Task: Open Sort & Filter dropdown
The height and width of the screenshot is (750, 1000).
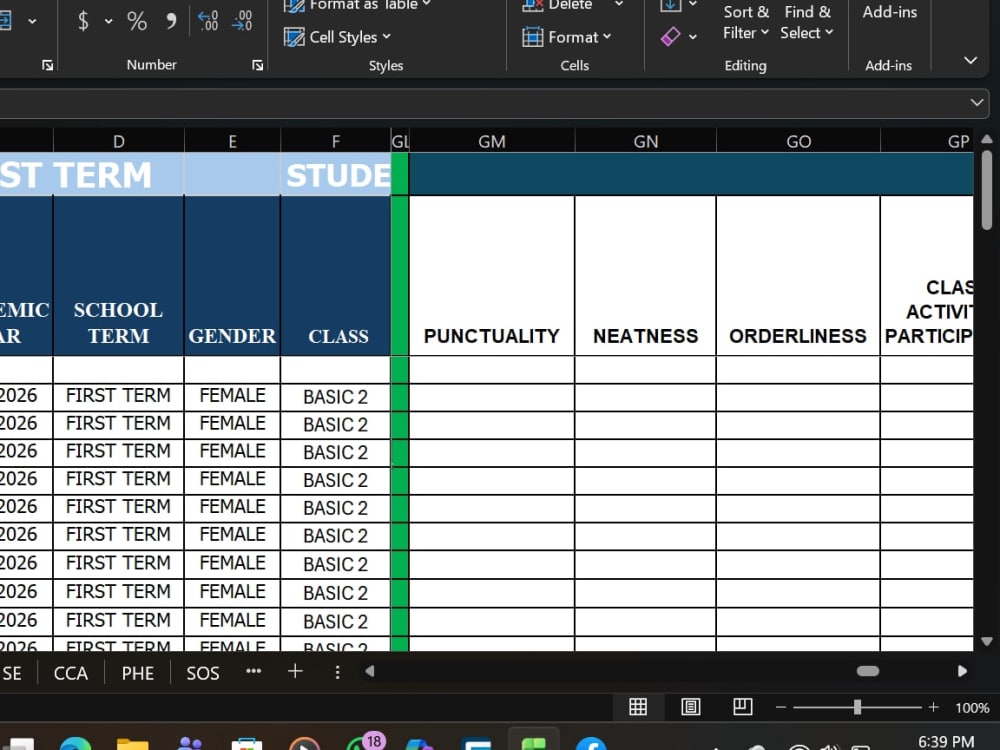Action: click(x=746, y=22)
